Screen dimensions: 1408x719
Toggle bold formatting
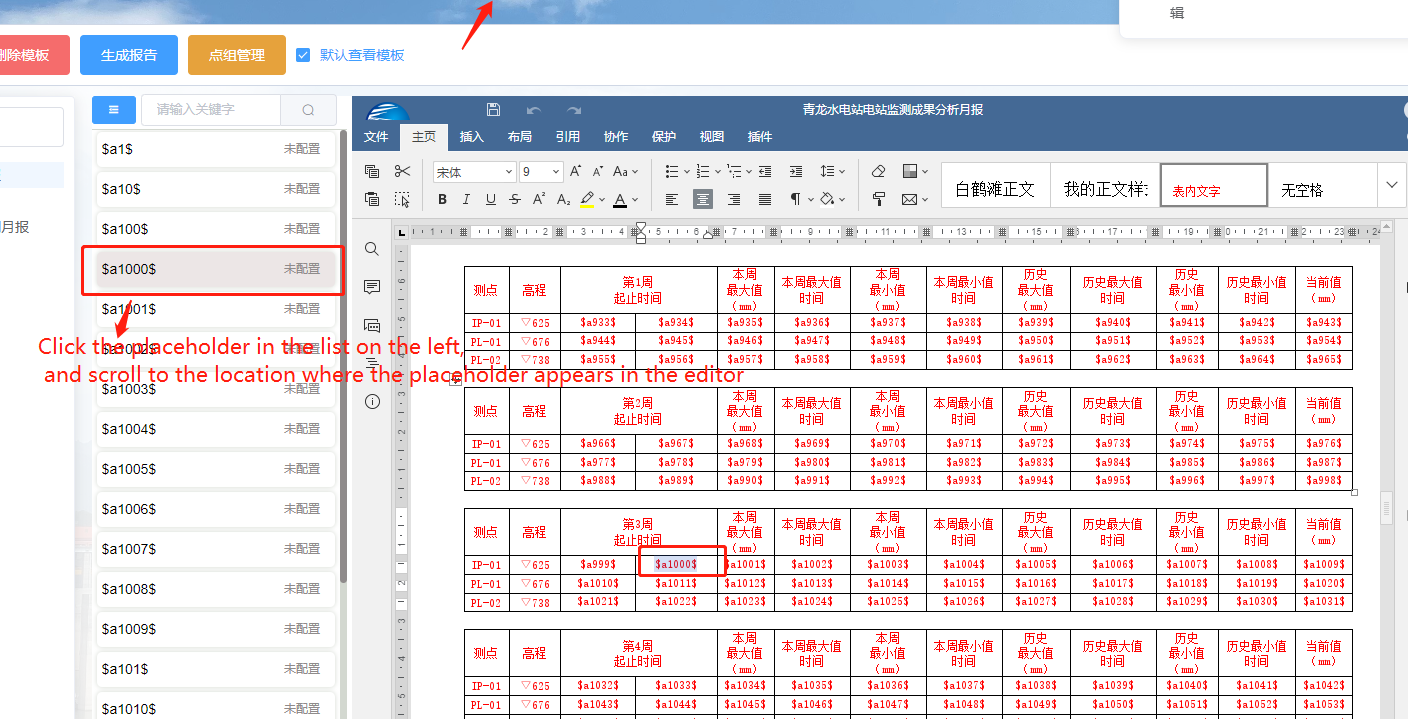pyautogui.click(x=442, y=199)
